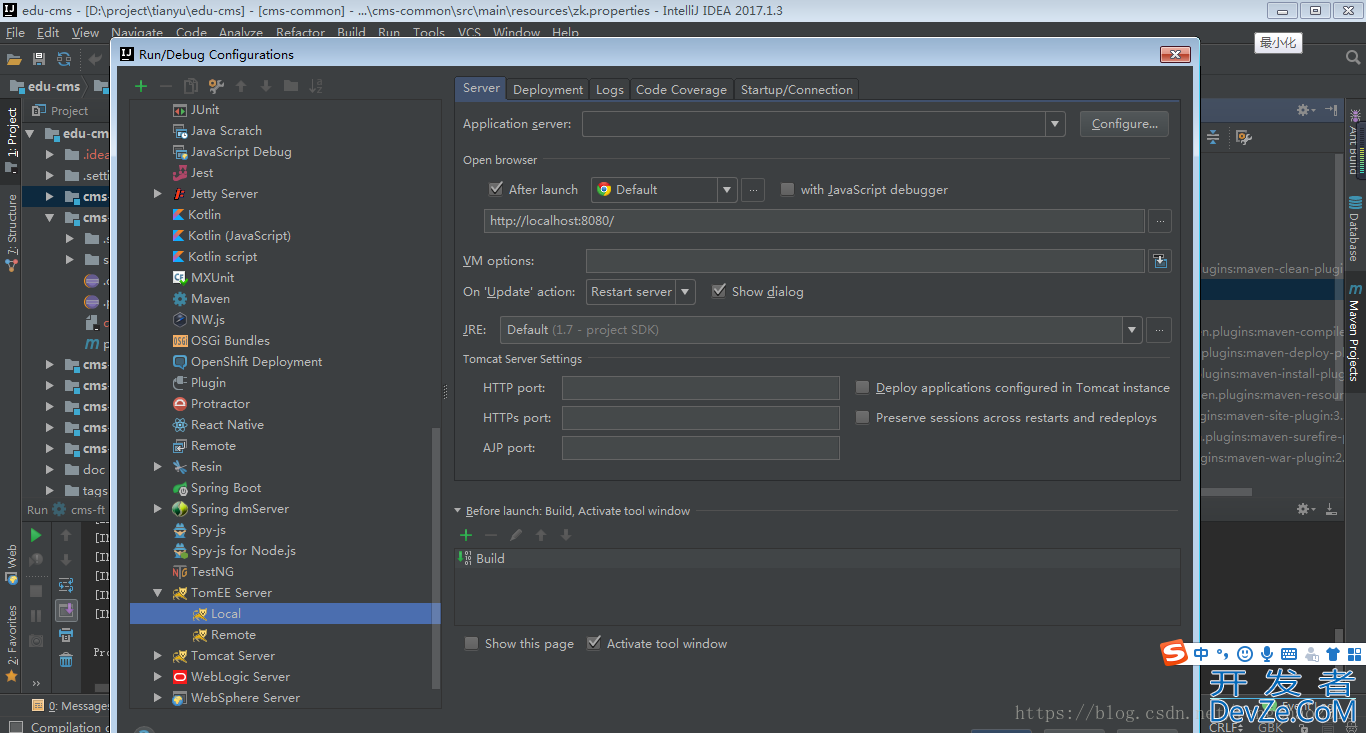
Task: Toggle the Show dialog checkbox
Action: 719,291
